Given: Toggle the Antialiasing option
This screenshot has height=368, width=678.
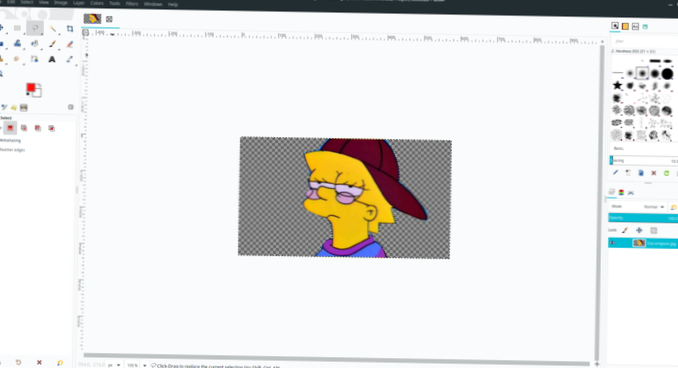Looking at the screenshot, I should pyautogui.click(x=10, y=141).
